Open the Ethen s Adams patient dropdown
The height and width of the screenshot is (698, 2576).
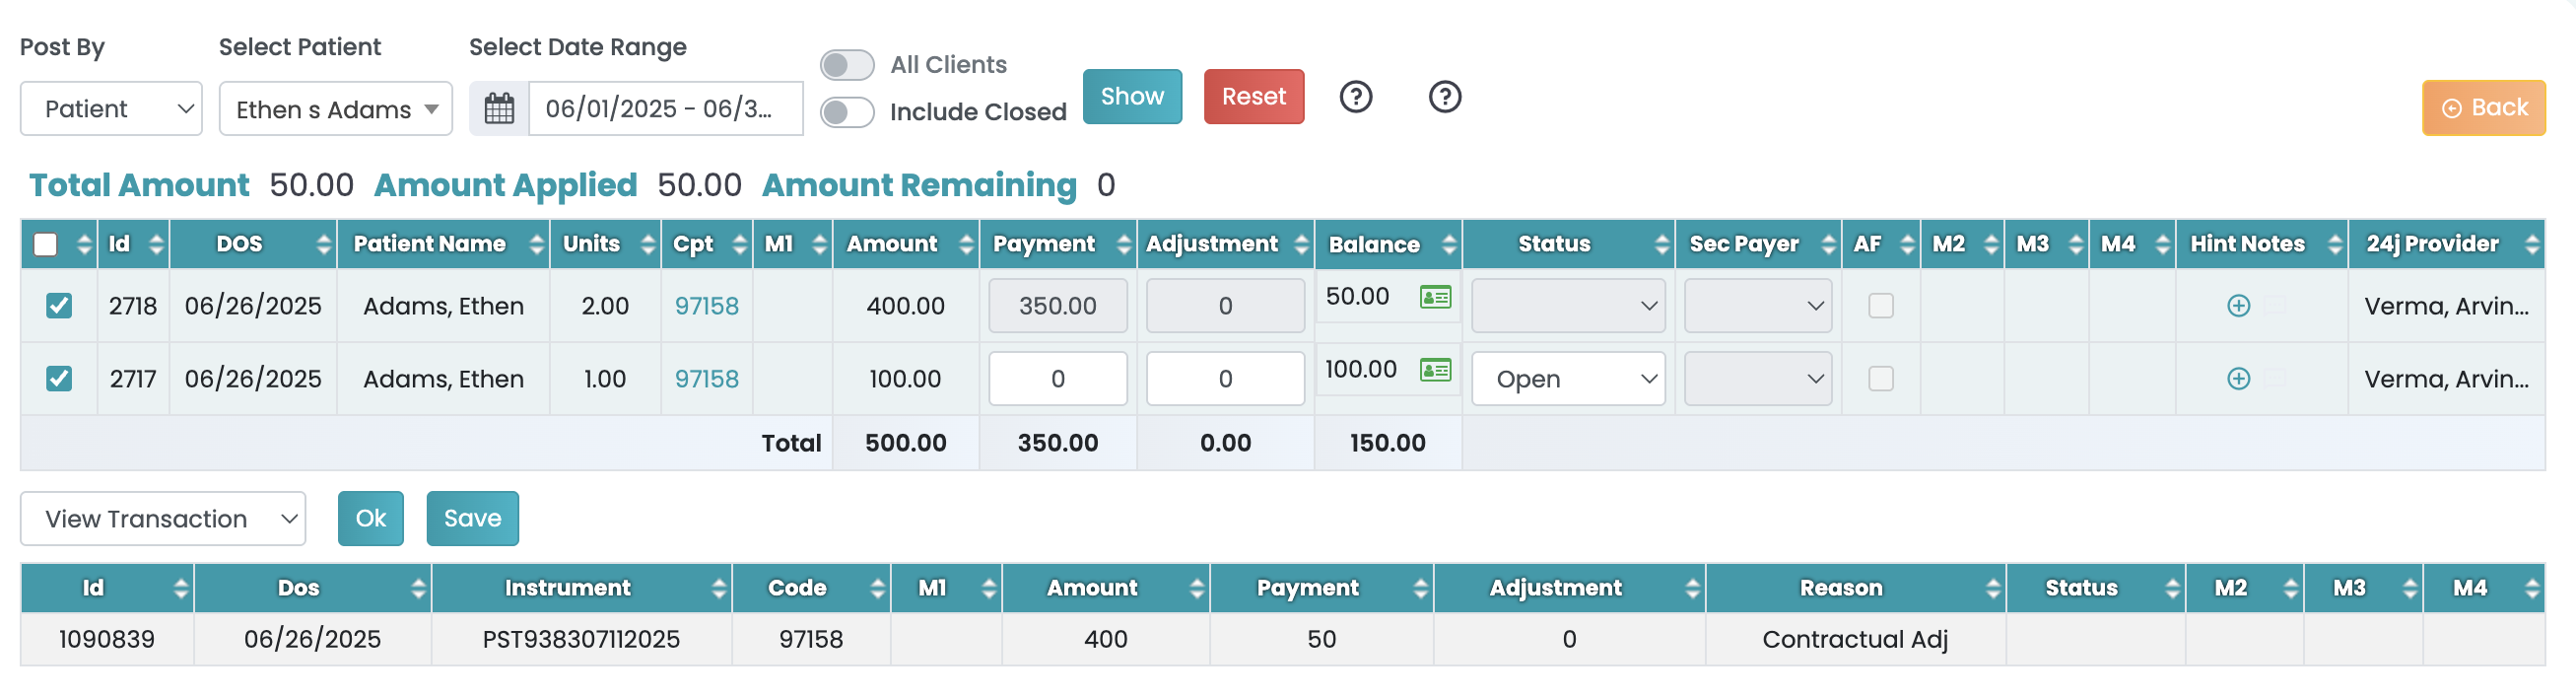[x=336, y=109]
